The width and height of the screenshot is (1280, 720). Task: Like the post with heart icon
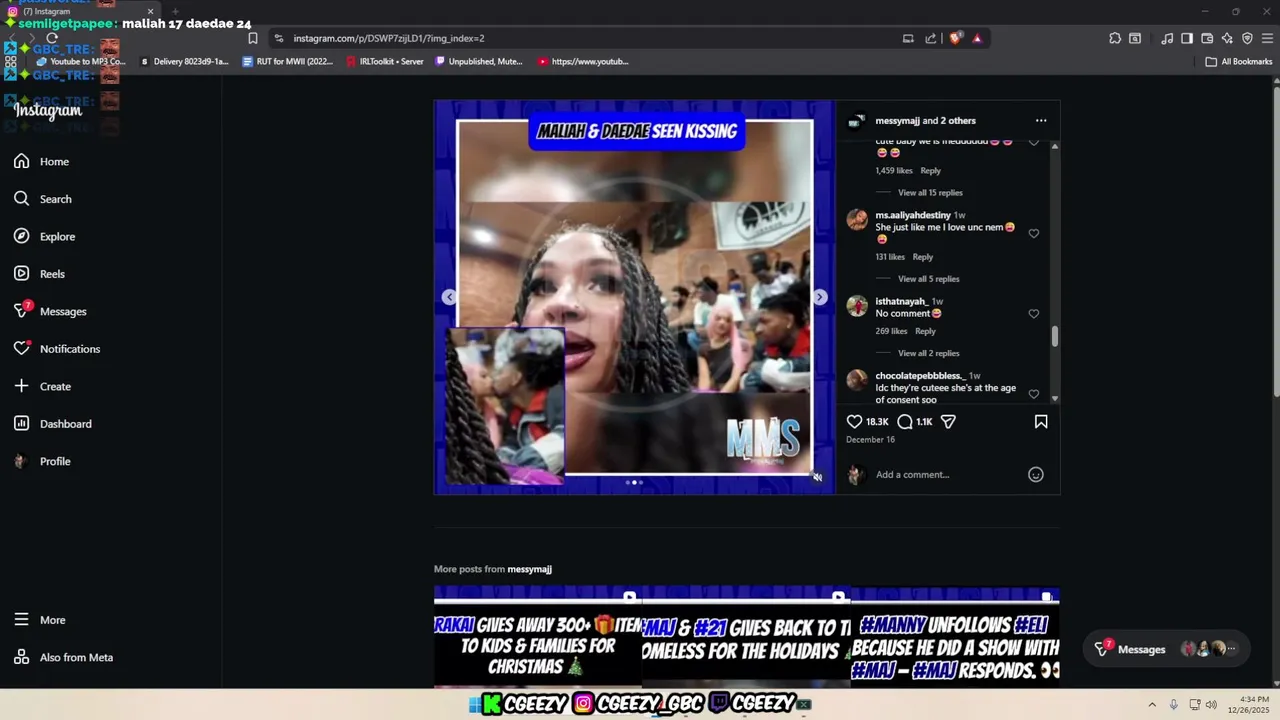click(854, 422)
